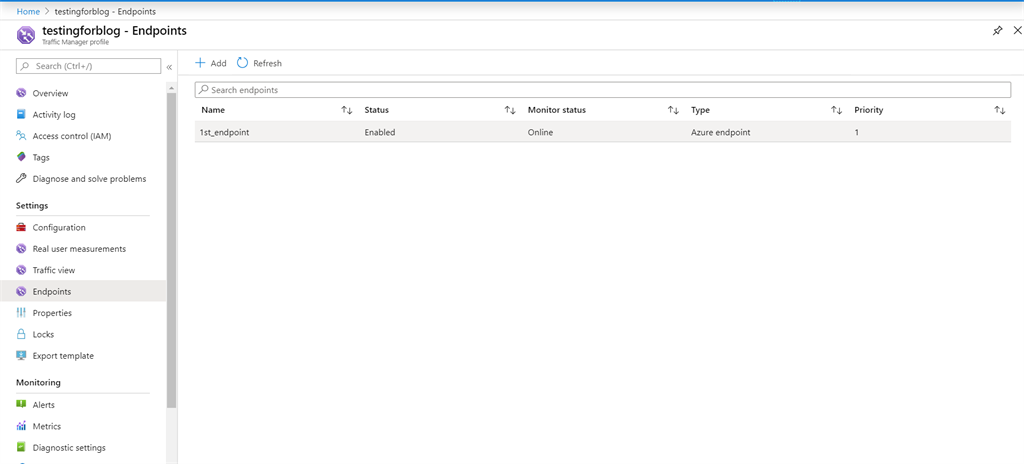This screenshot has height=464, width=1024.
Task: Sort endpoints by Monitor status arrows
Action: 673,110
